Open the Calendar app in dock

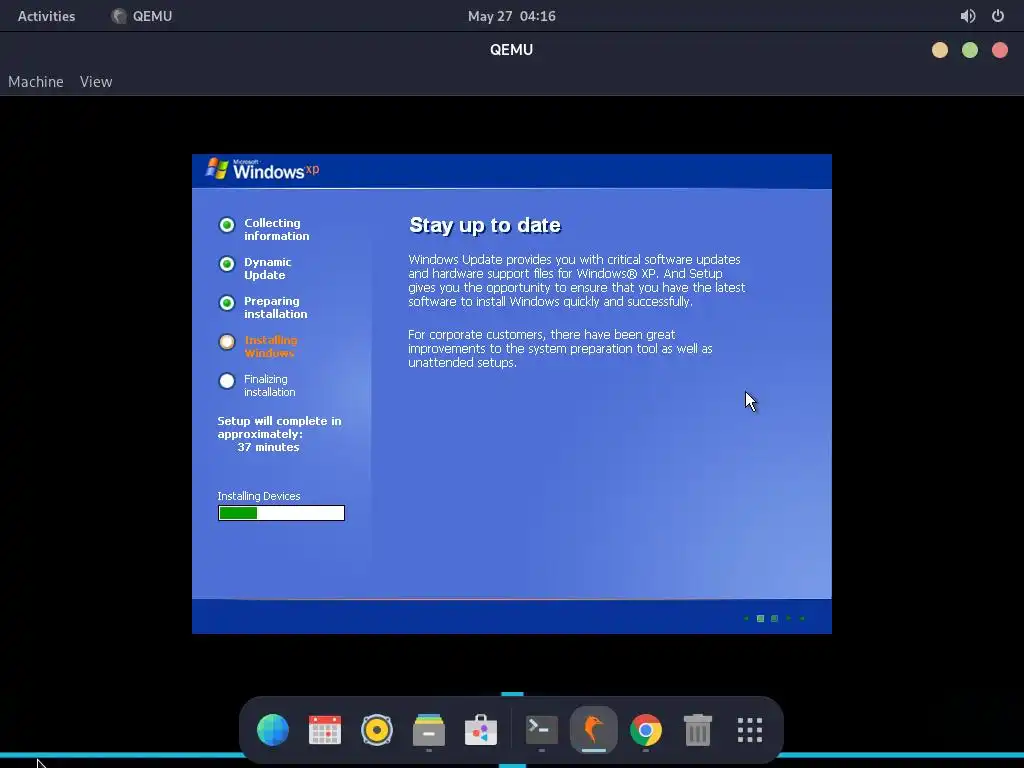325,729
